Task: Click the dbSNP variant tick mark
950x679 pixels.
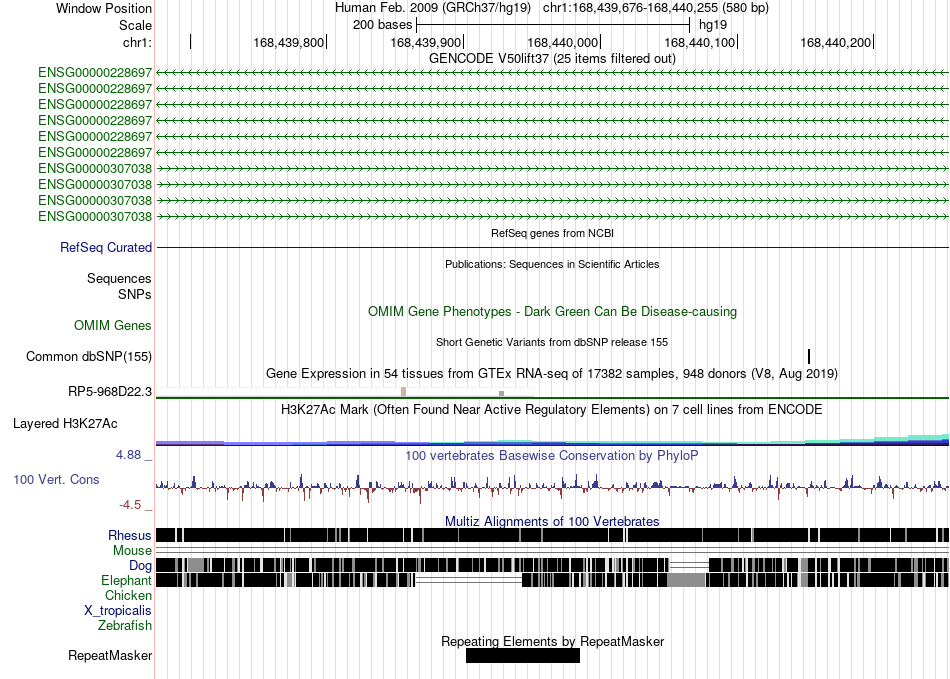Action: point(809,356)
